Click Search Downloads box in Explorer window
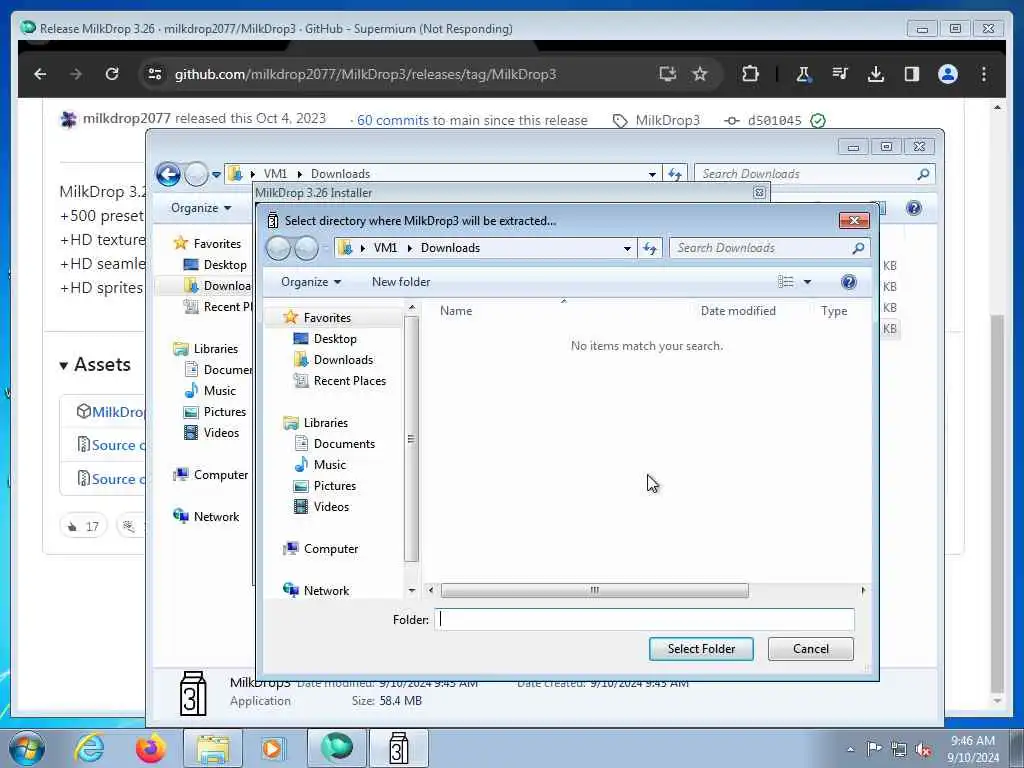The image size is (1024, 768). (x=814, y=174)
